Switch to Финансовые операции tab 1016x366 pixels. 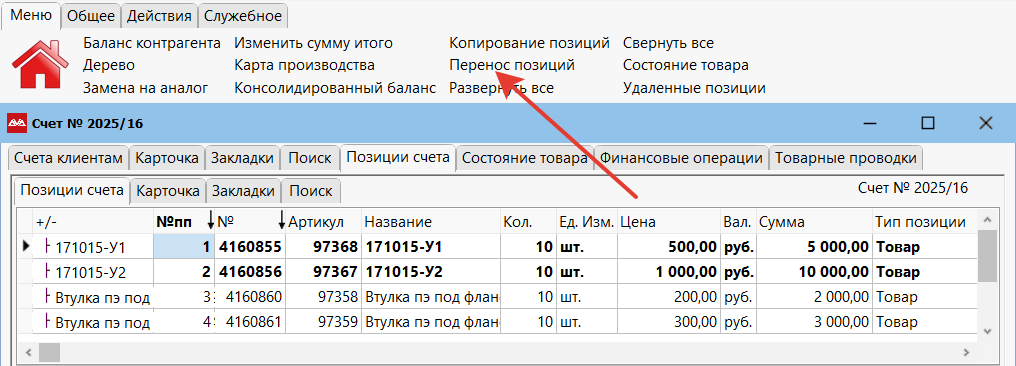680,158
